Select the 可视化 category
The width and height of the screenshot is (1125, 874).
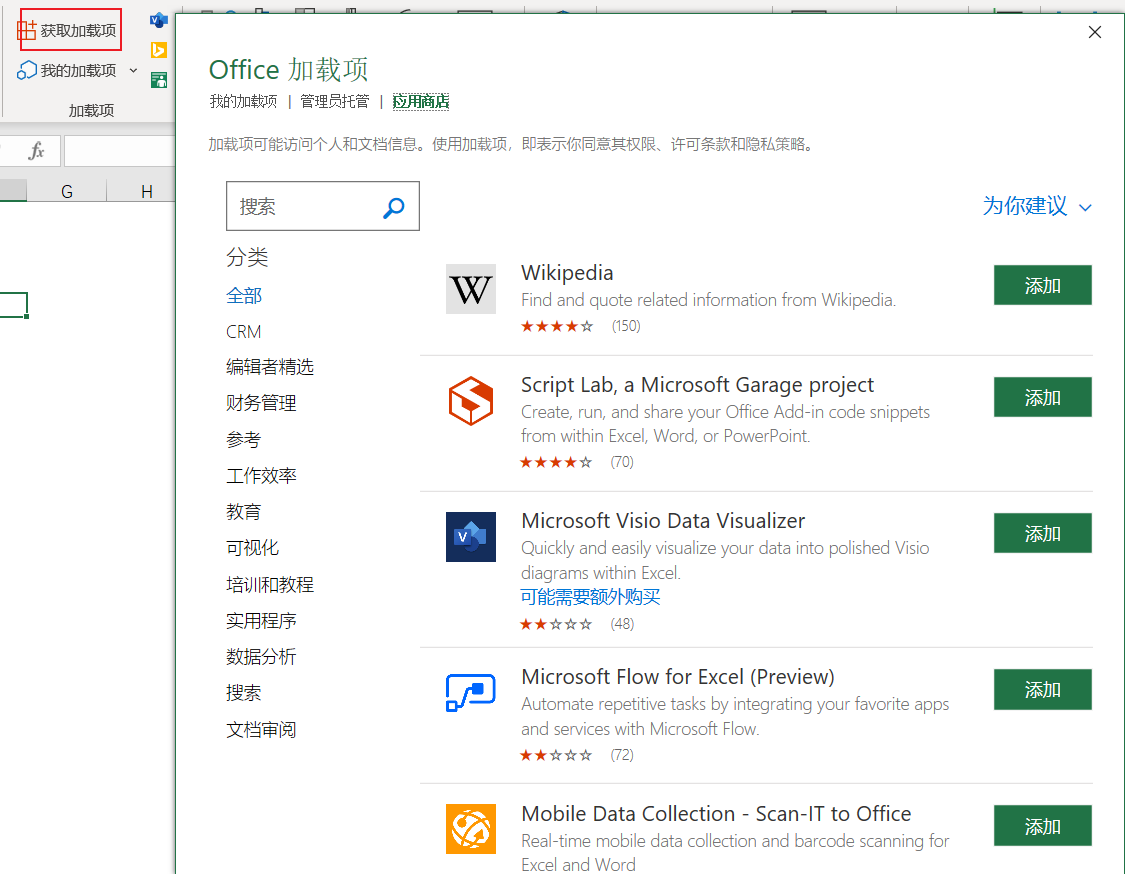(253, 548)
